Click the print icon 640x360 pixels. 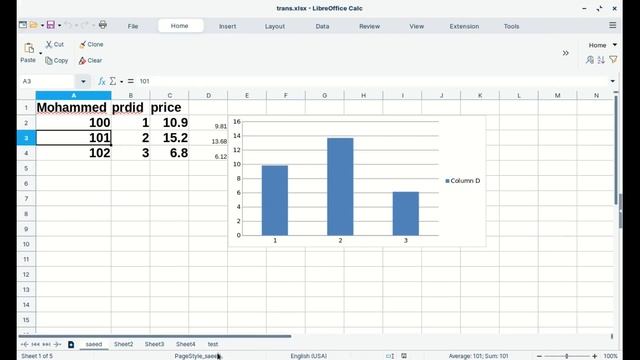[x=102, y=25]
